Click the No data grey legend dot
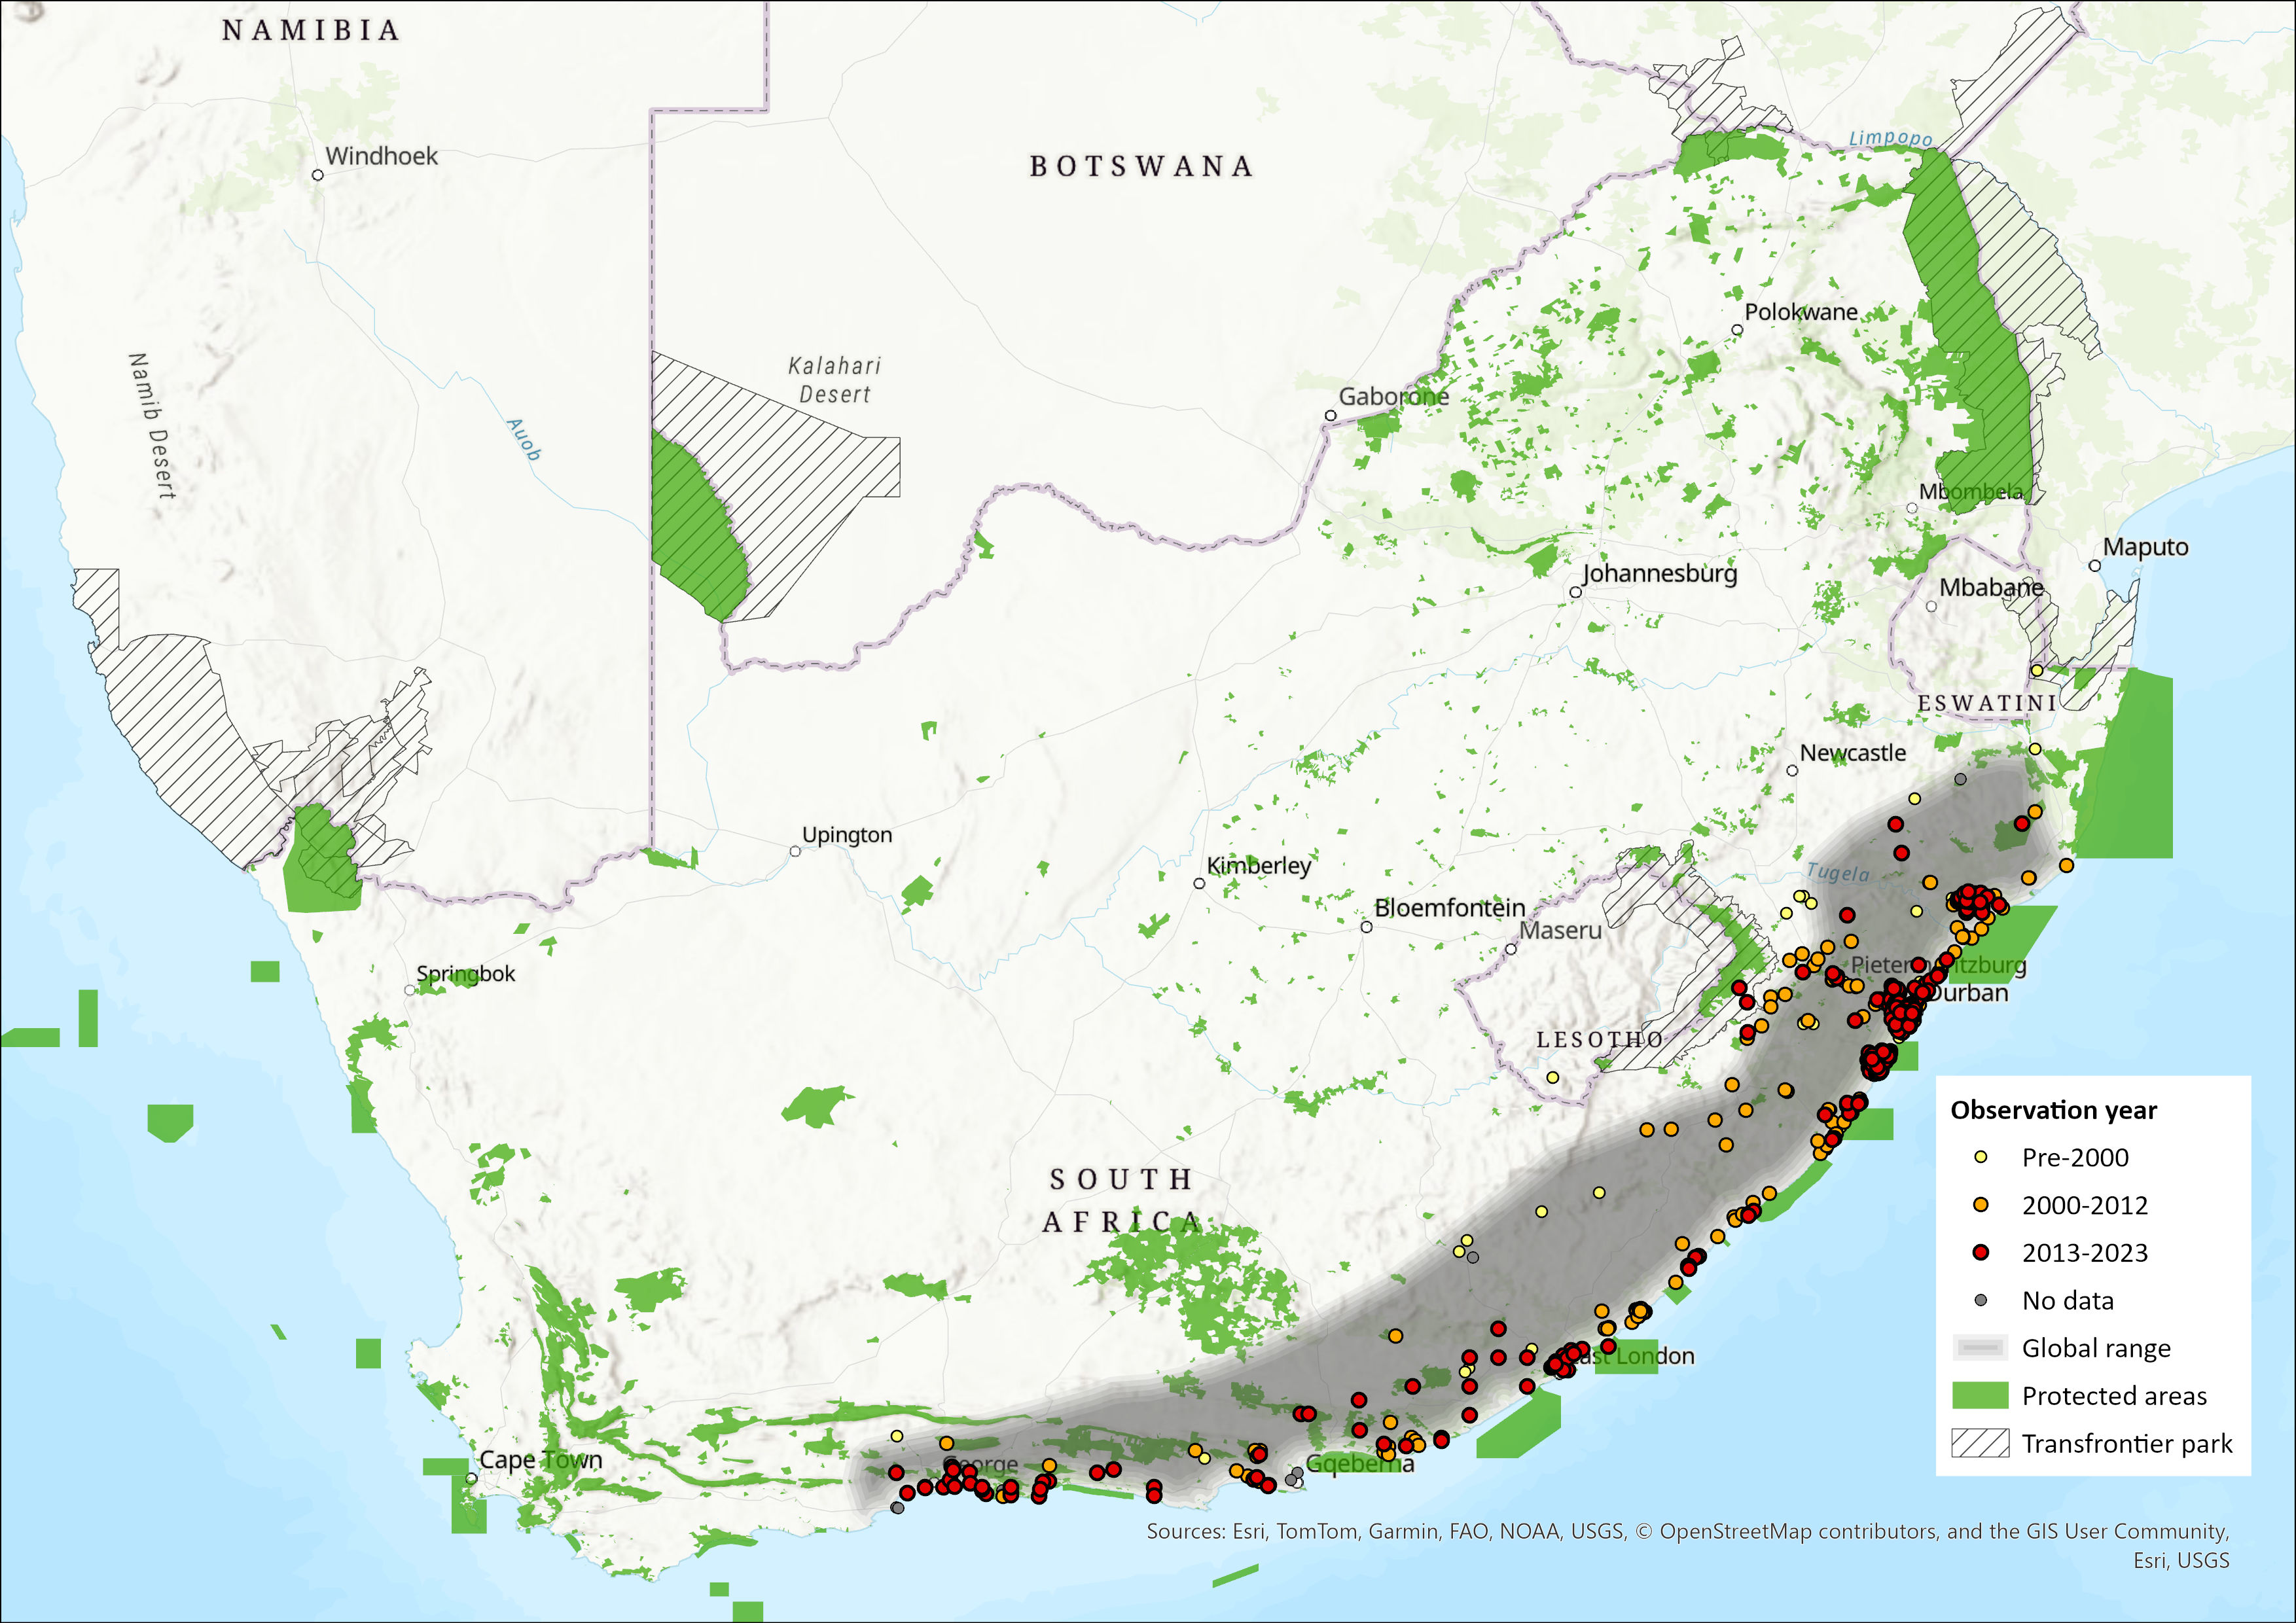Screen dimensions: 2296x1623 (1980, 1300)
